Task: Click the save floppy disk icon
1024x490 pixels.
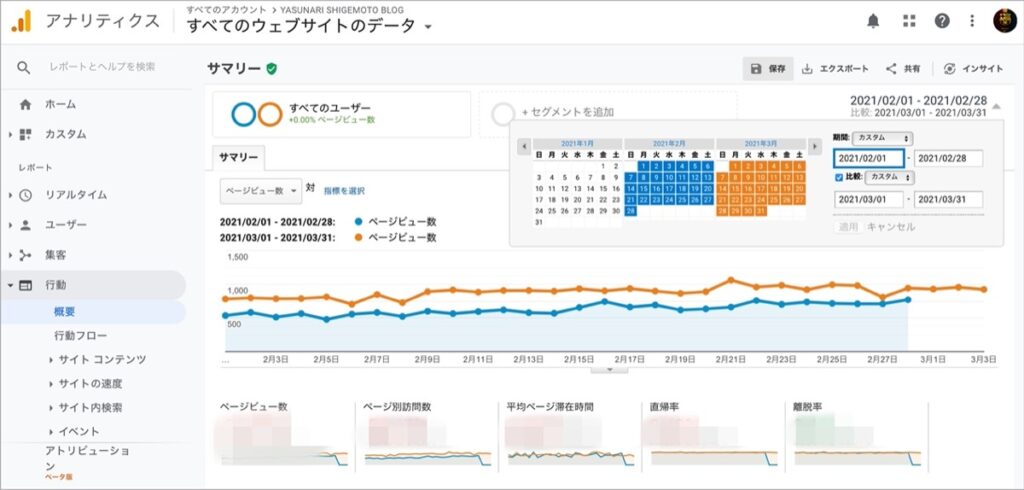Action: pos(756,69)
